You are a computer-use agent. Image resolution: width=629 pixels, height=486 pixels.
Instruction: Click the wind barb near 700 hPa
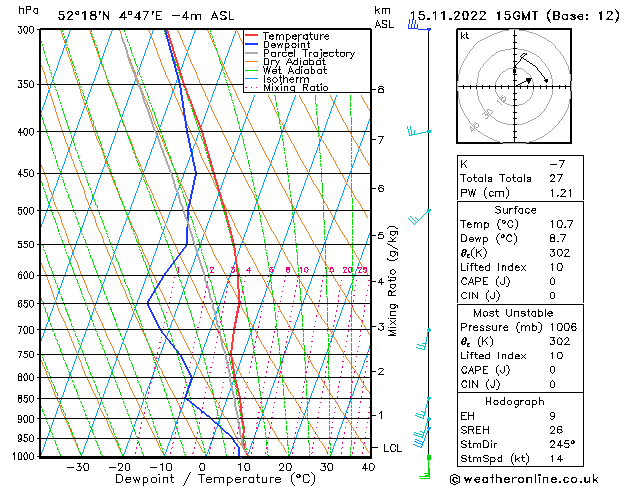(423, 339)
